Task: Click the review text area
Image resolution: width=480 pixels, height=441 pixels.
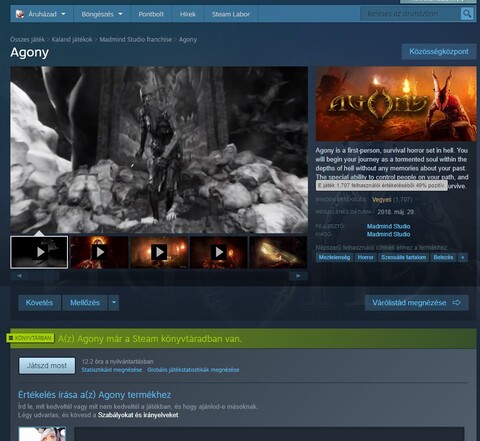Action: tap(269, 434)
